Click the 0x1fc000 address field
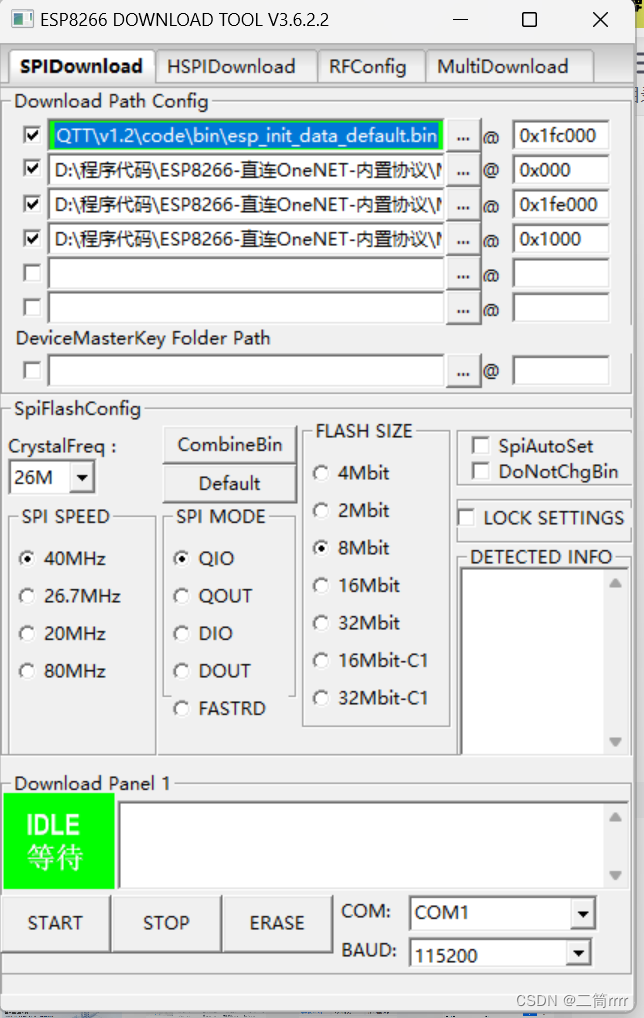The width and height of the screenshot is (644, 1018). point(561,136)
